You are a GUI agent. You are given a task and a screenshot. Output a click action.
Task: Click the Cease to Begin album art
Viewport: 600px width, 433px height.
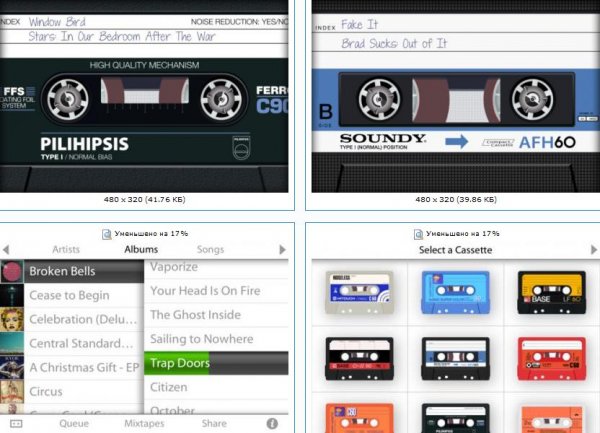point(12,295)
